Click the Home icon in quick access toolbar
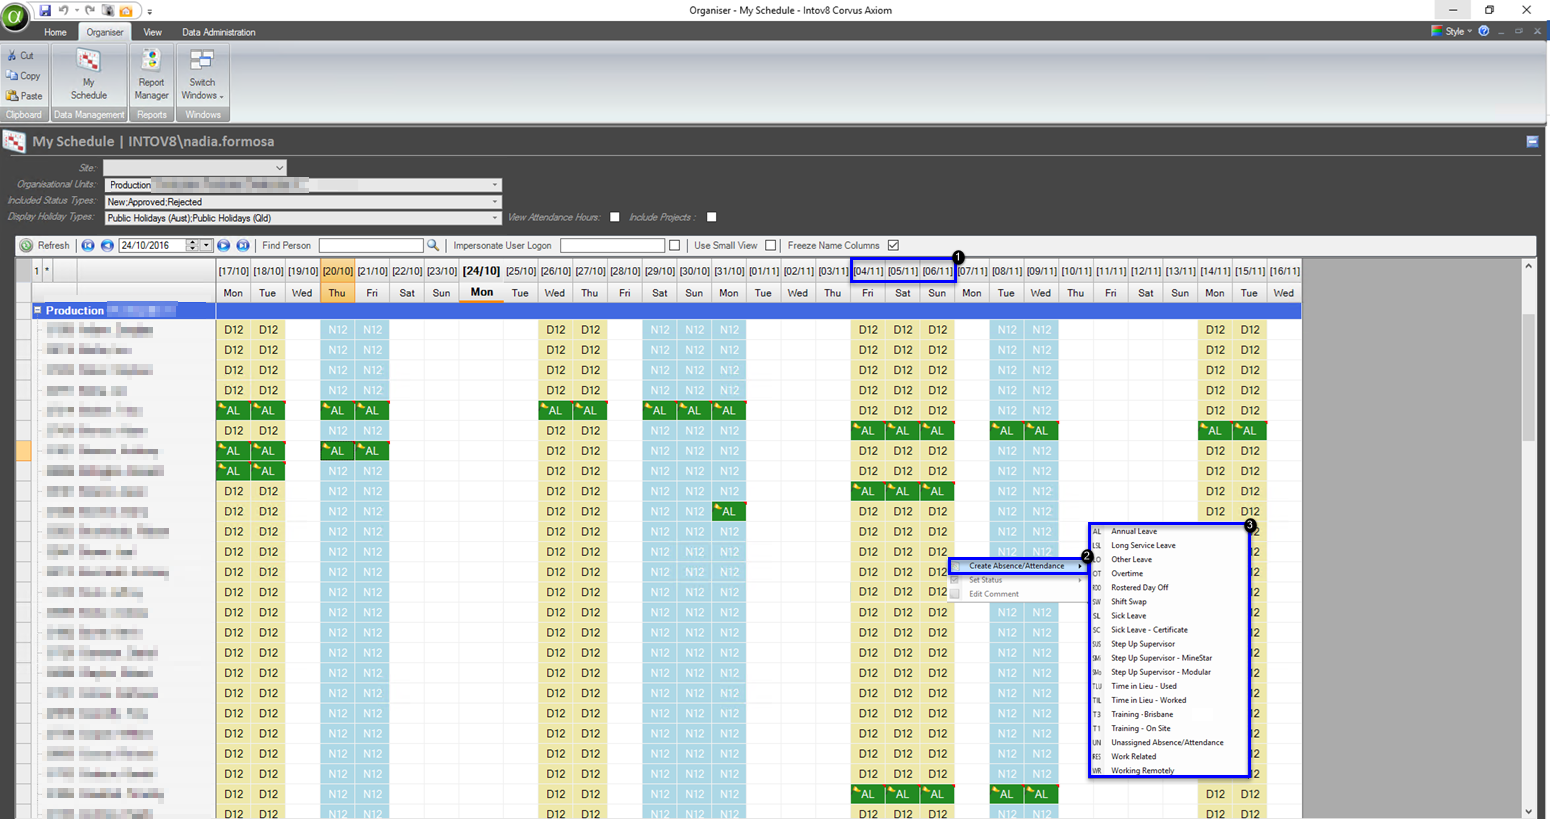 126,10
